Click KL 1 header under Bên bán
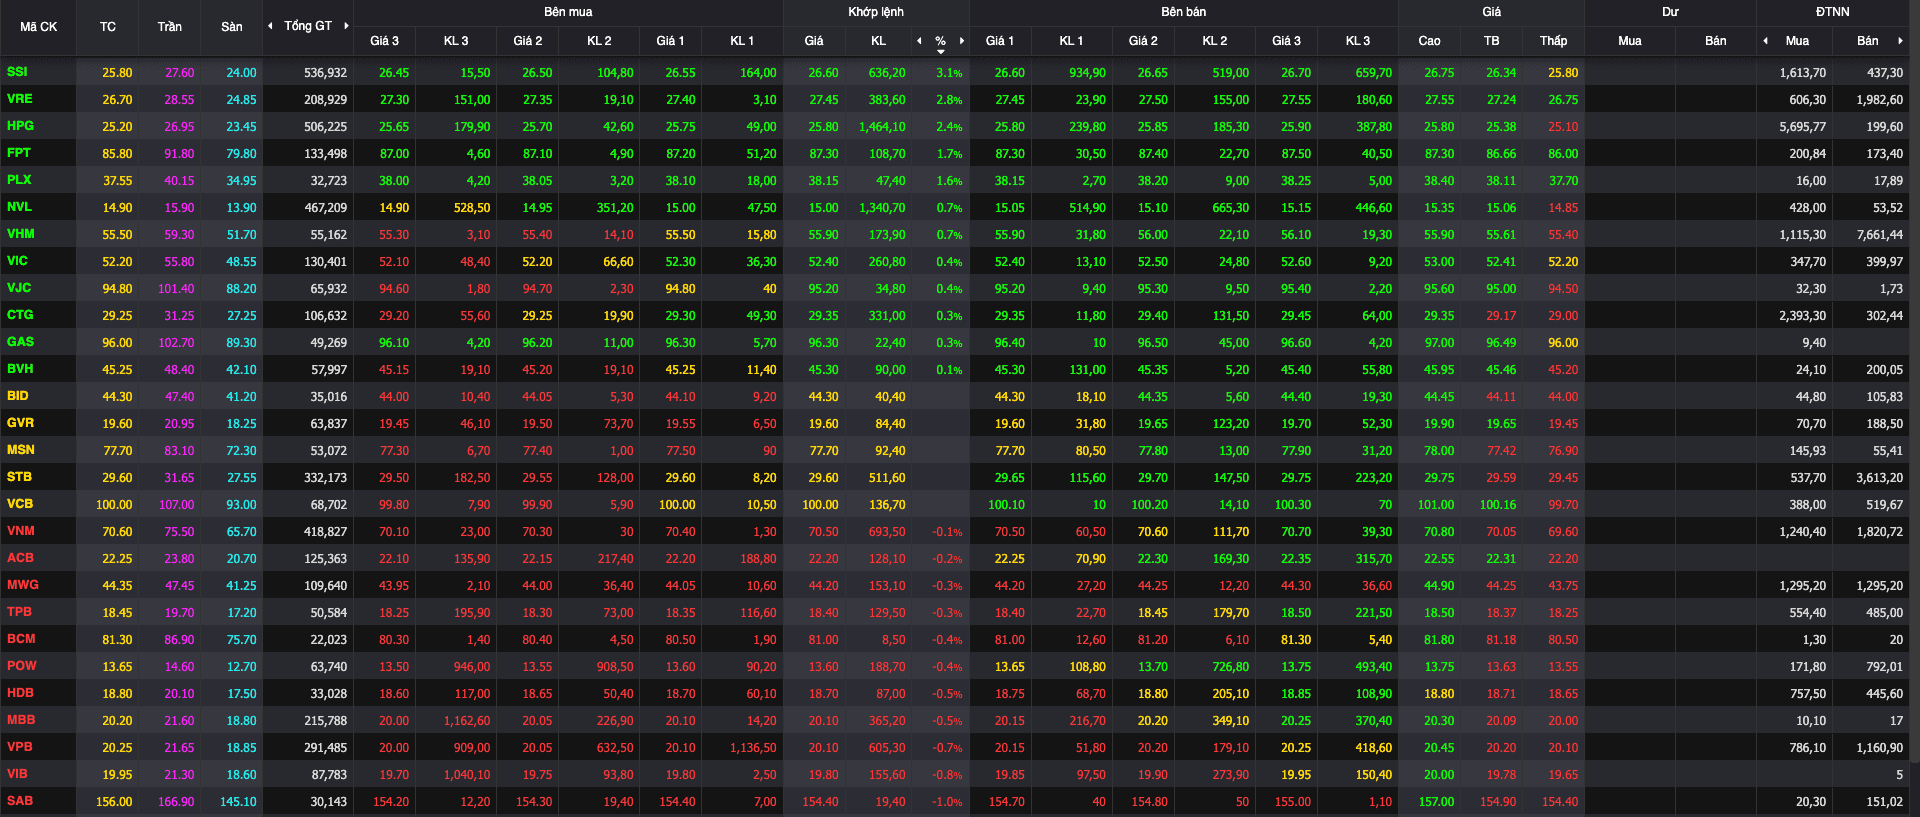This screenshot has height=817, width=1920. point(1071,41)
